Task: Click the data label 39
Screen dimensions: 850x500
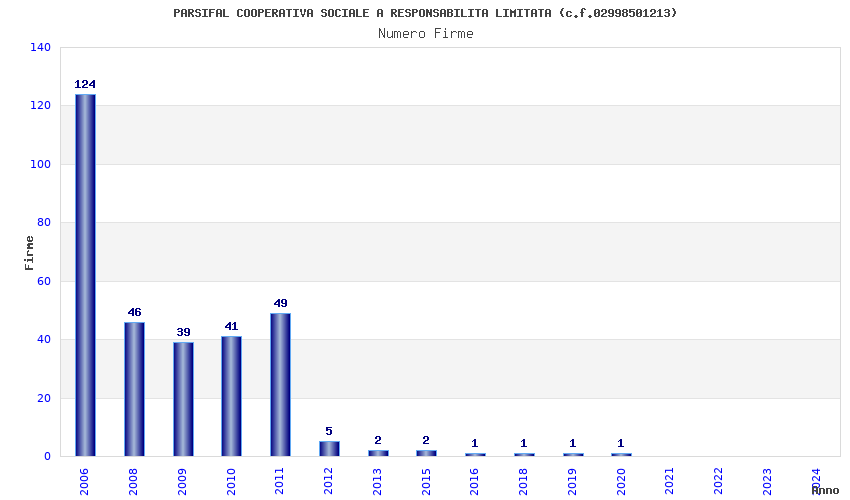Action: point(183,332)
